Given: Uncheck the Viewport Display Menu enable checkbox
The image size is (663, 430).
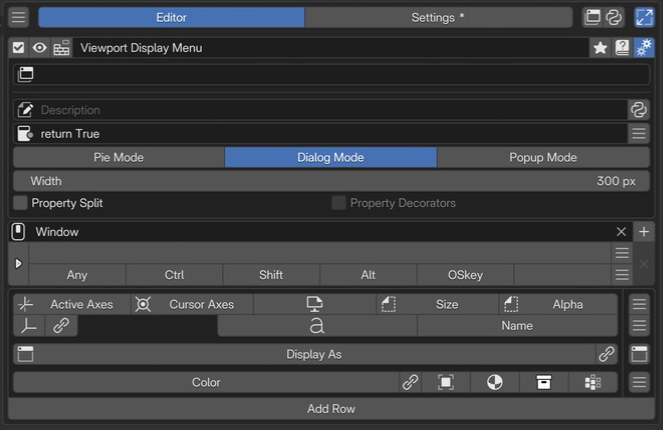Looking at the screenshot, I should click(x=18, y=48).
